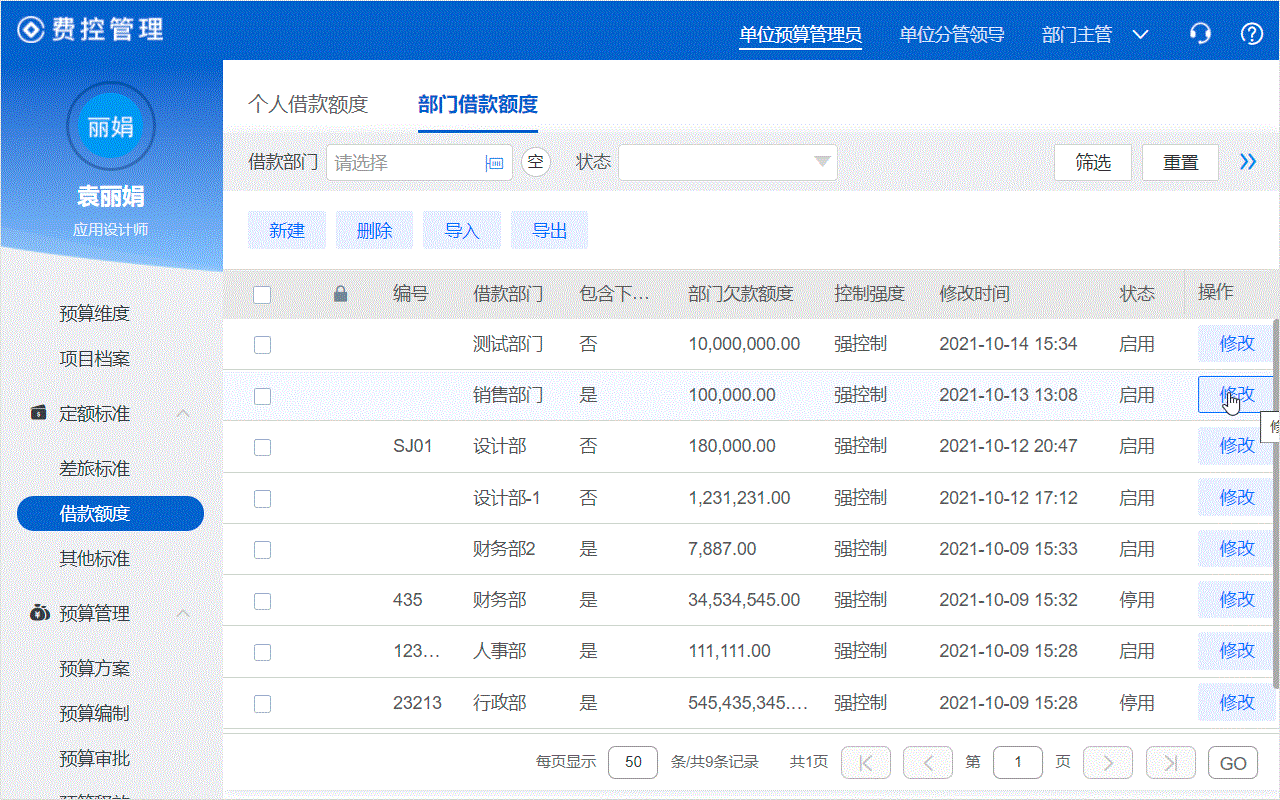Viewport: 1280px width, 800px height.
Task: Click the 筛选 button
Action: tap(1093, 162)
